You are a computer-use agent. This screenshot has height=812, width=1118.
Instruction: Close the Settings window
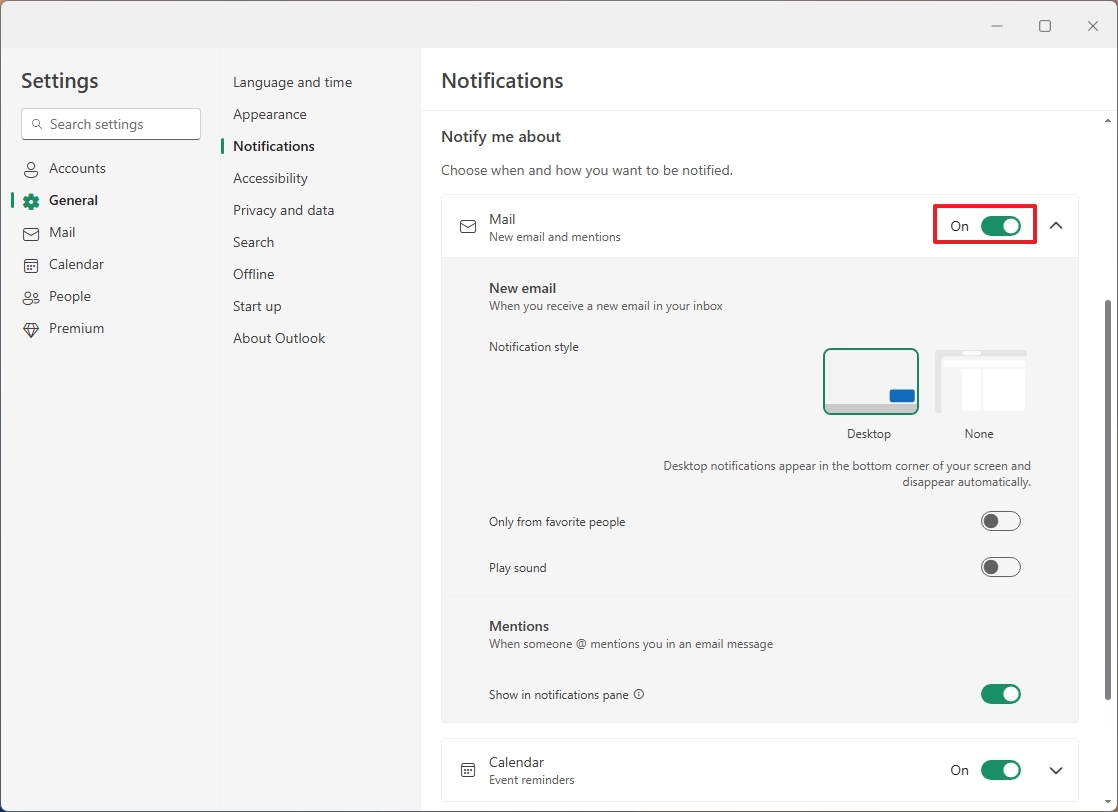[x=1092, y=26]
